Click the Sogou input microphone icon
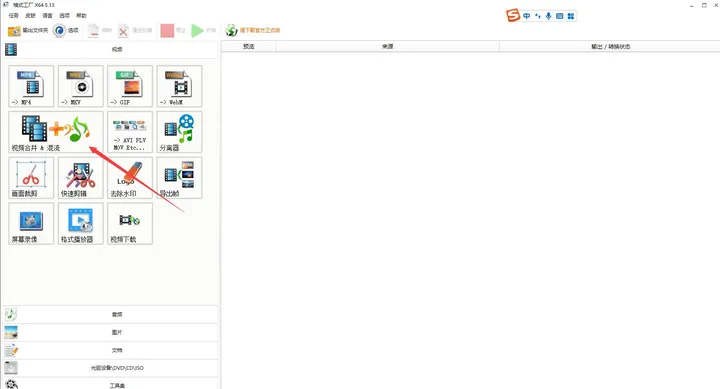Viewport: 720px width, 389px height. (548, 16)
